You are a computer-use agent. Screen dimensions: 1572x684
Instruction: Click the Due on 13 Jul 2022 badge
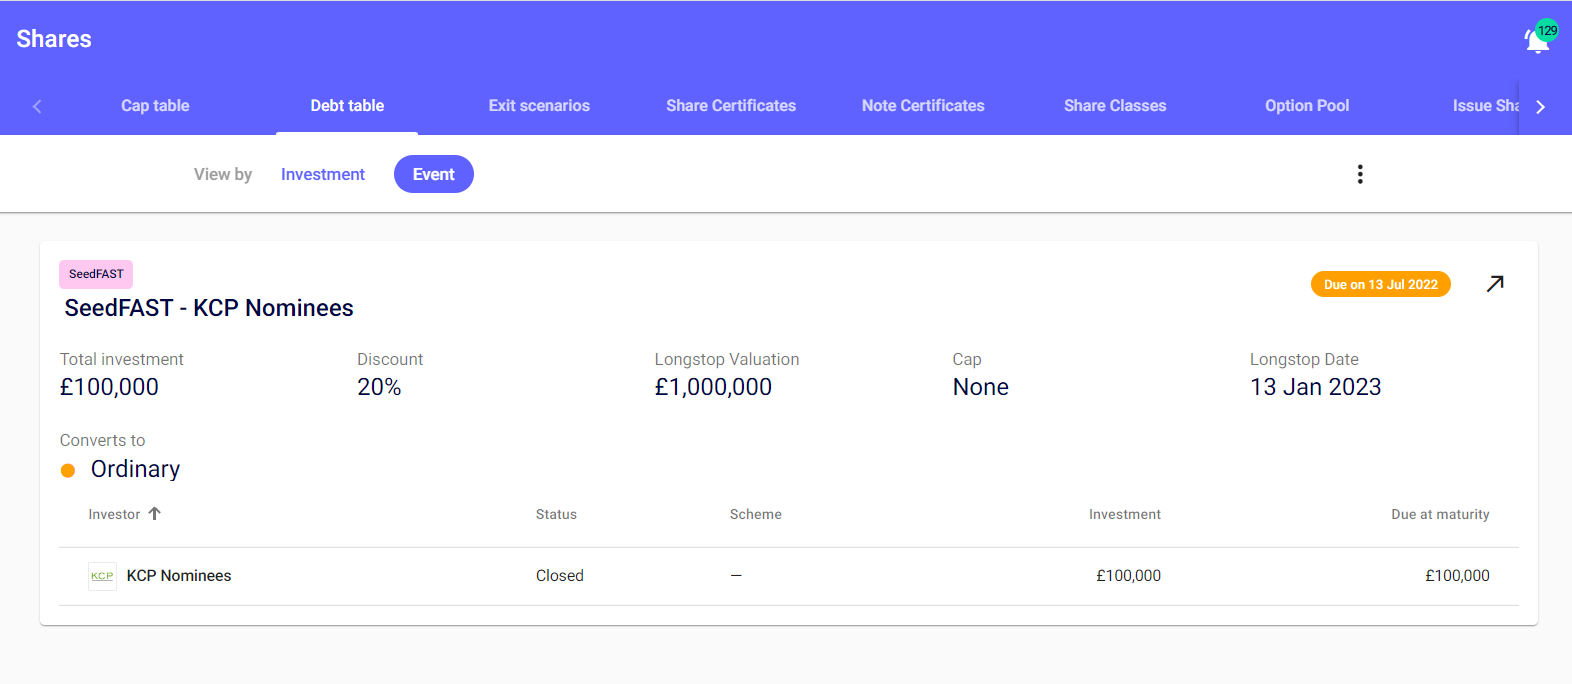[x=1380, y=285]
